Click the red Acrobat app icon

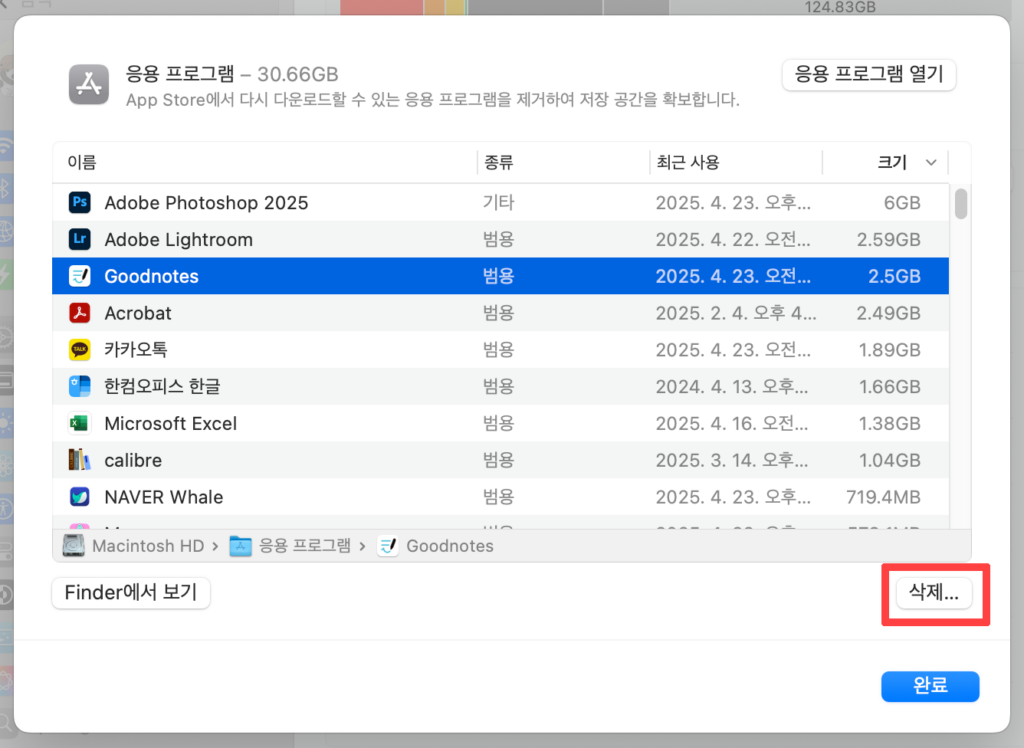[80, 313]
